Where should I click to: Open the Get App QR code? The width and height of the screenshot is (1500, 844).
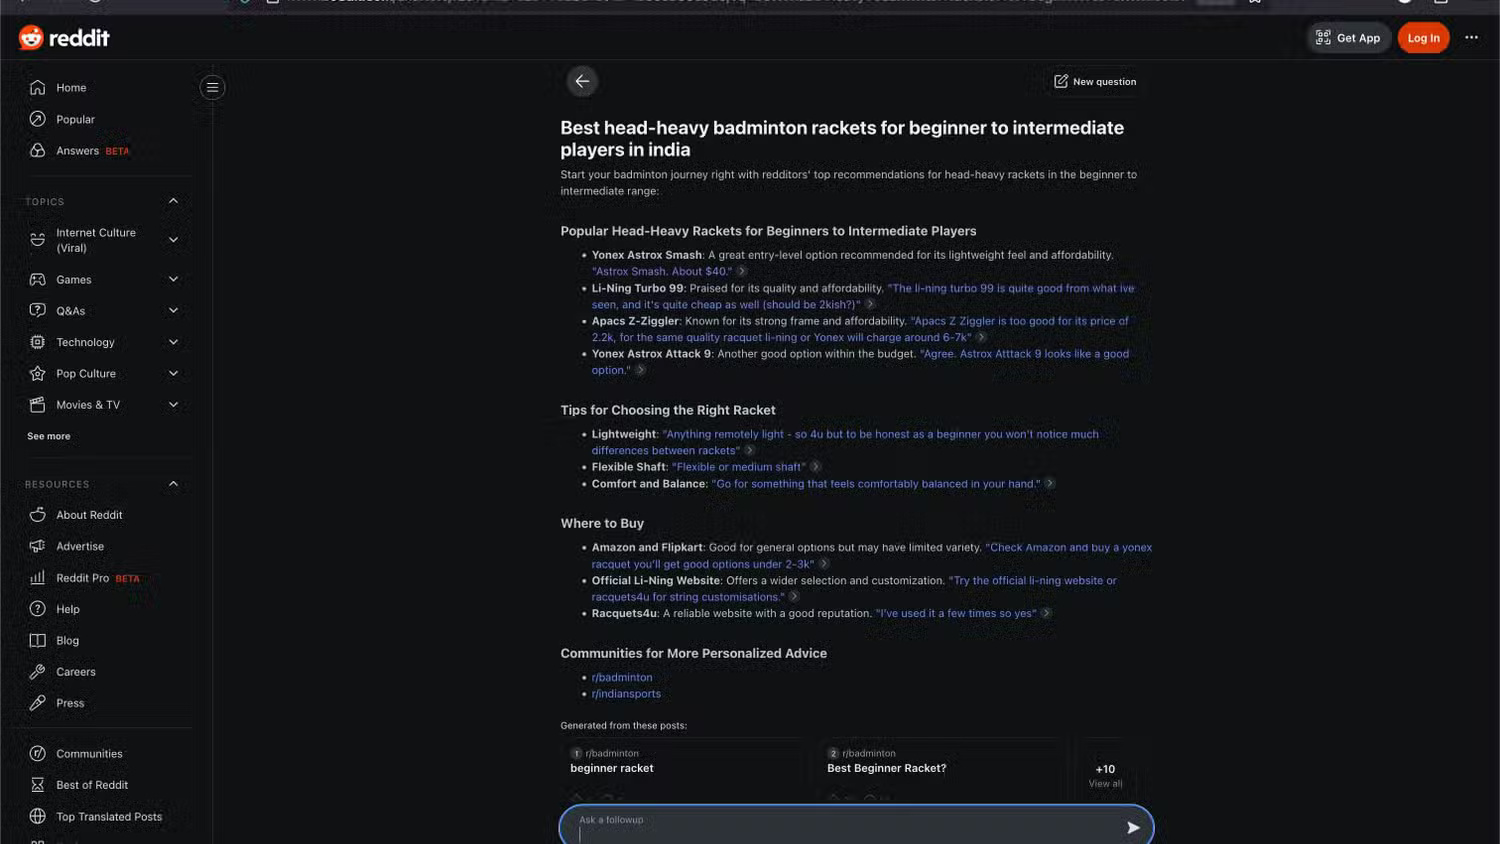[1322, 37]
